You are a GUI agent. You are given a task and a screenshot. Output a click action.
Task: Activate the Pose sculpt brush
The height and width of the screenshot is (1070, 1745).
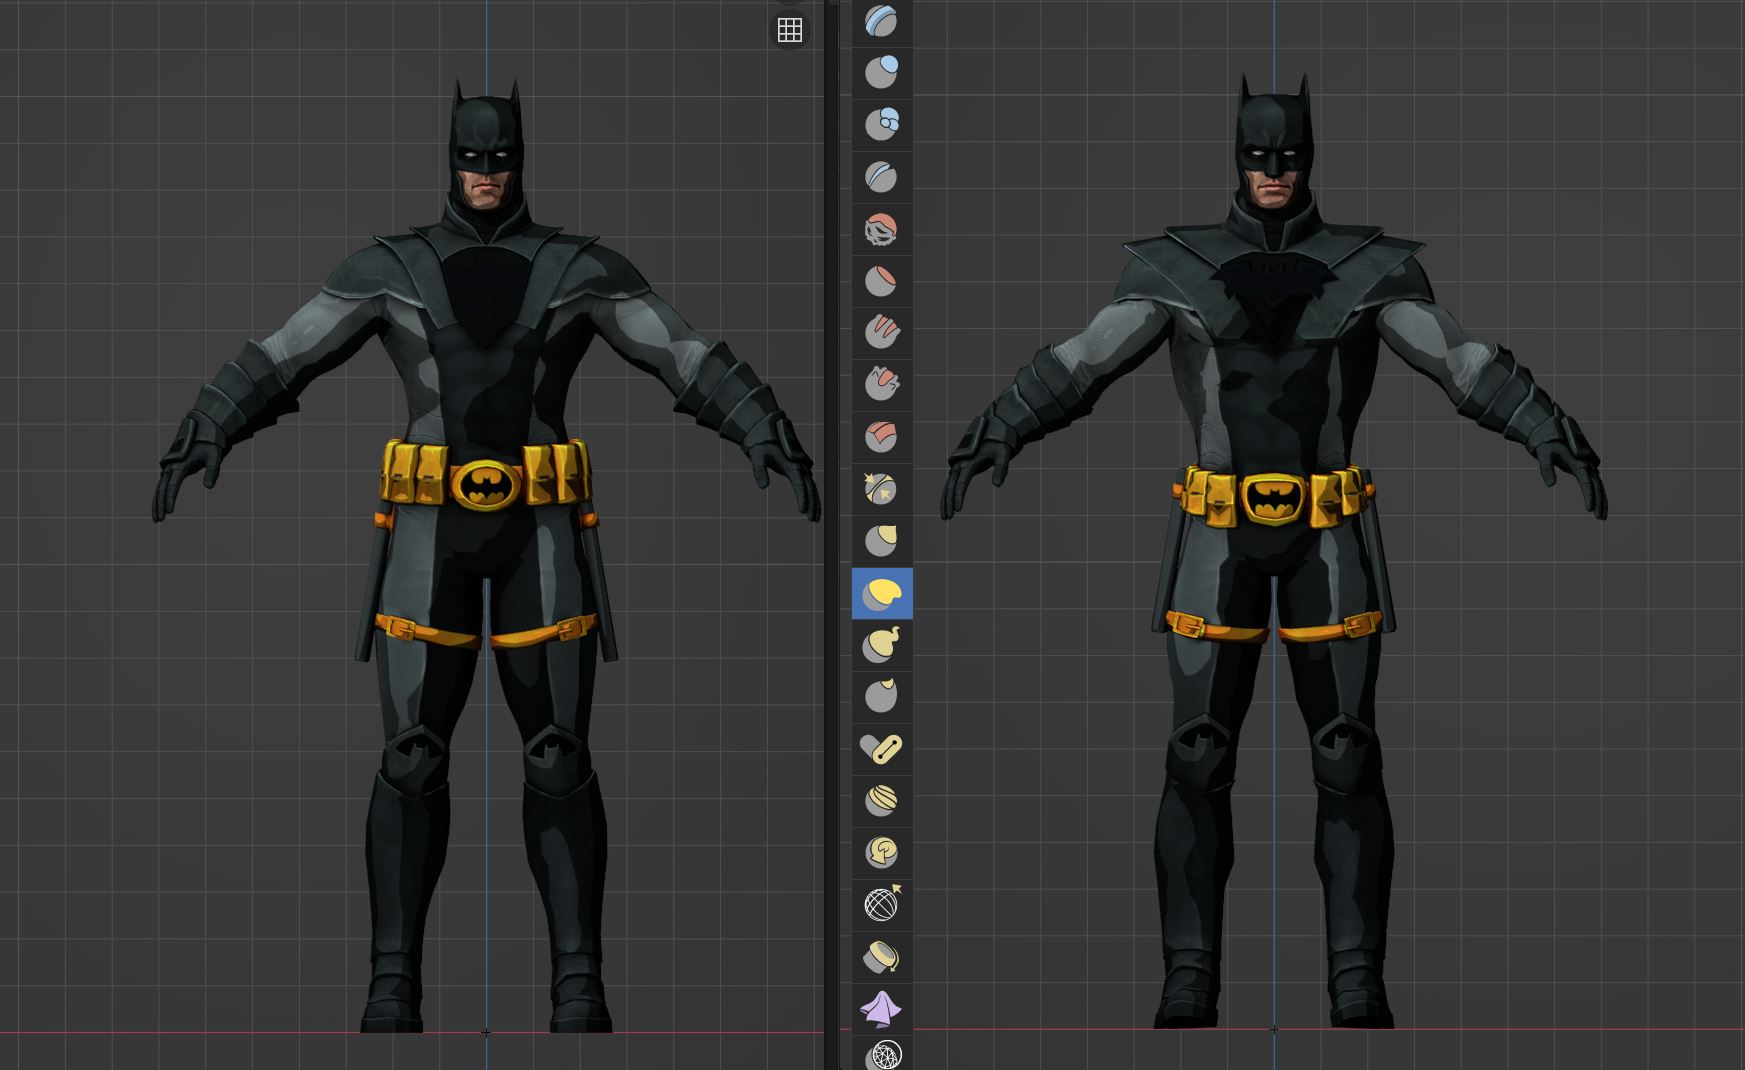tap(881, 749)
